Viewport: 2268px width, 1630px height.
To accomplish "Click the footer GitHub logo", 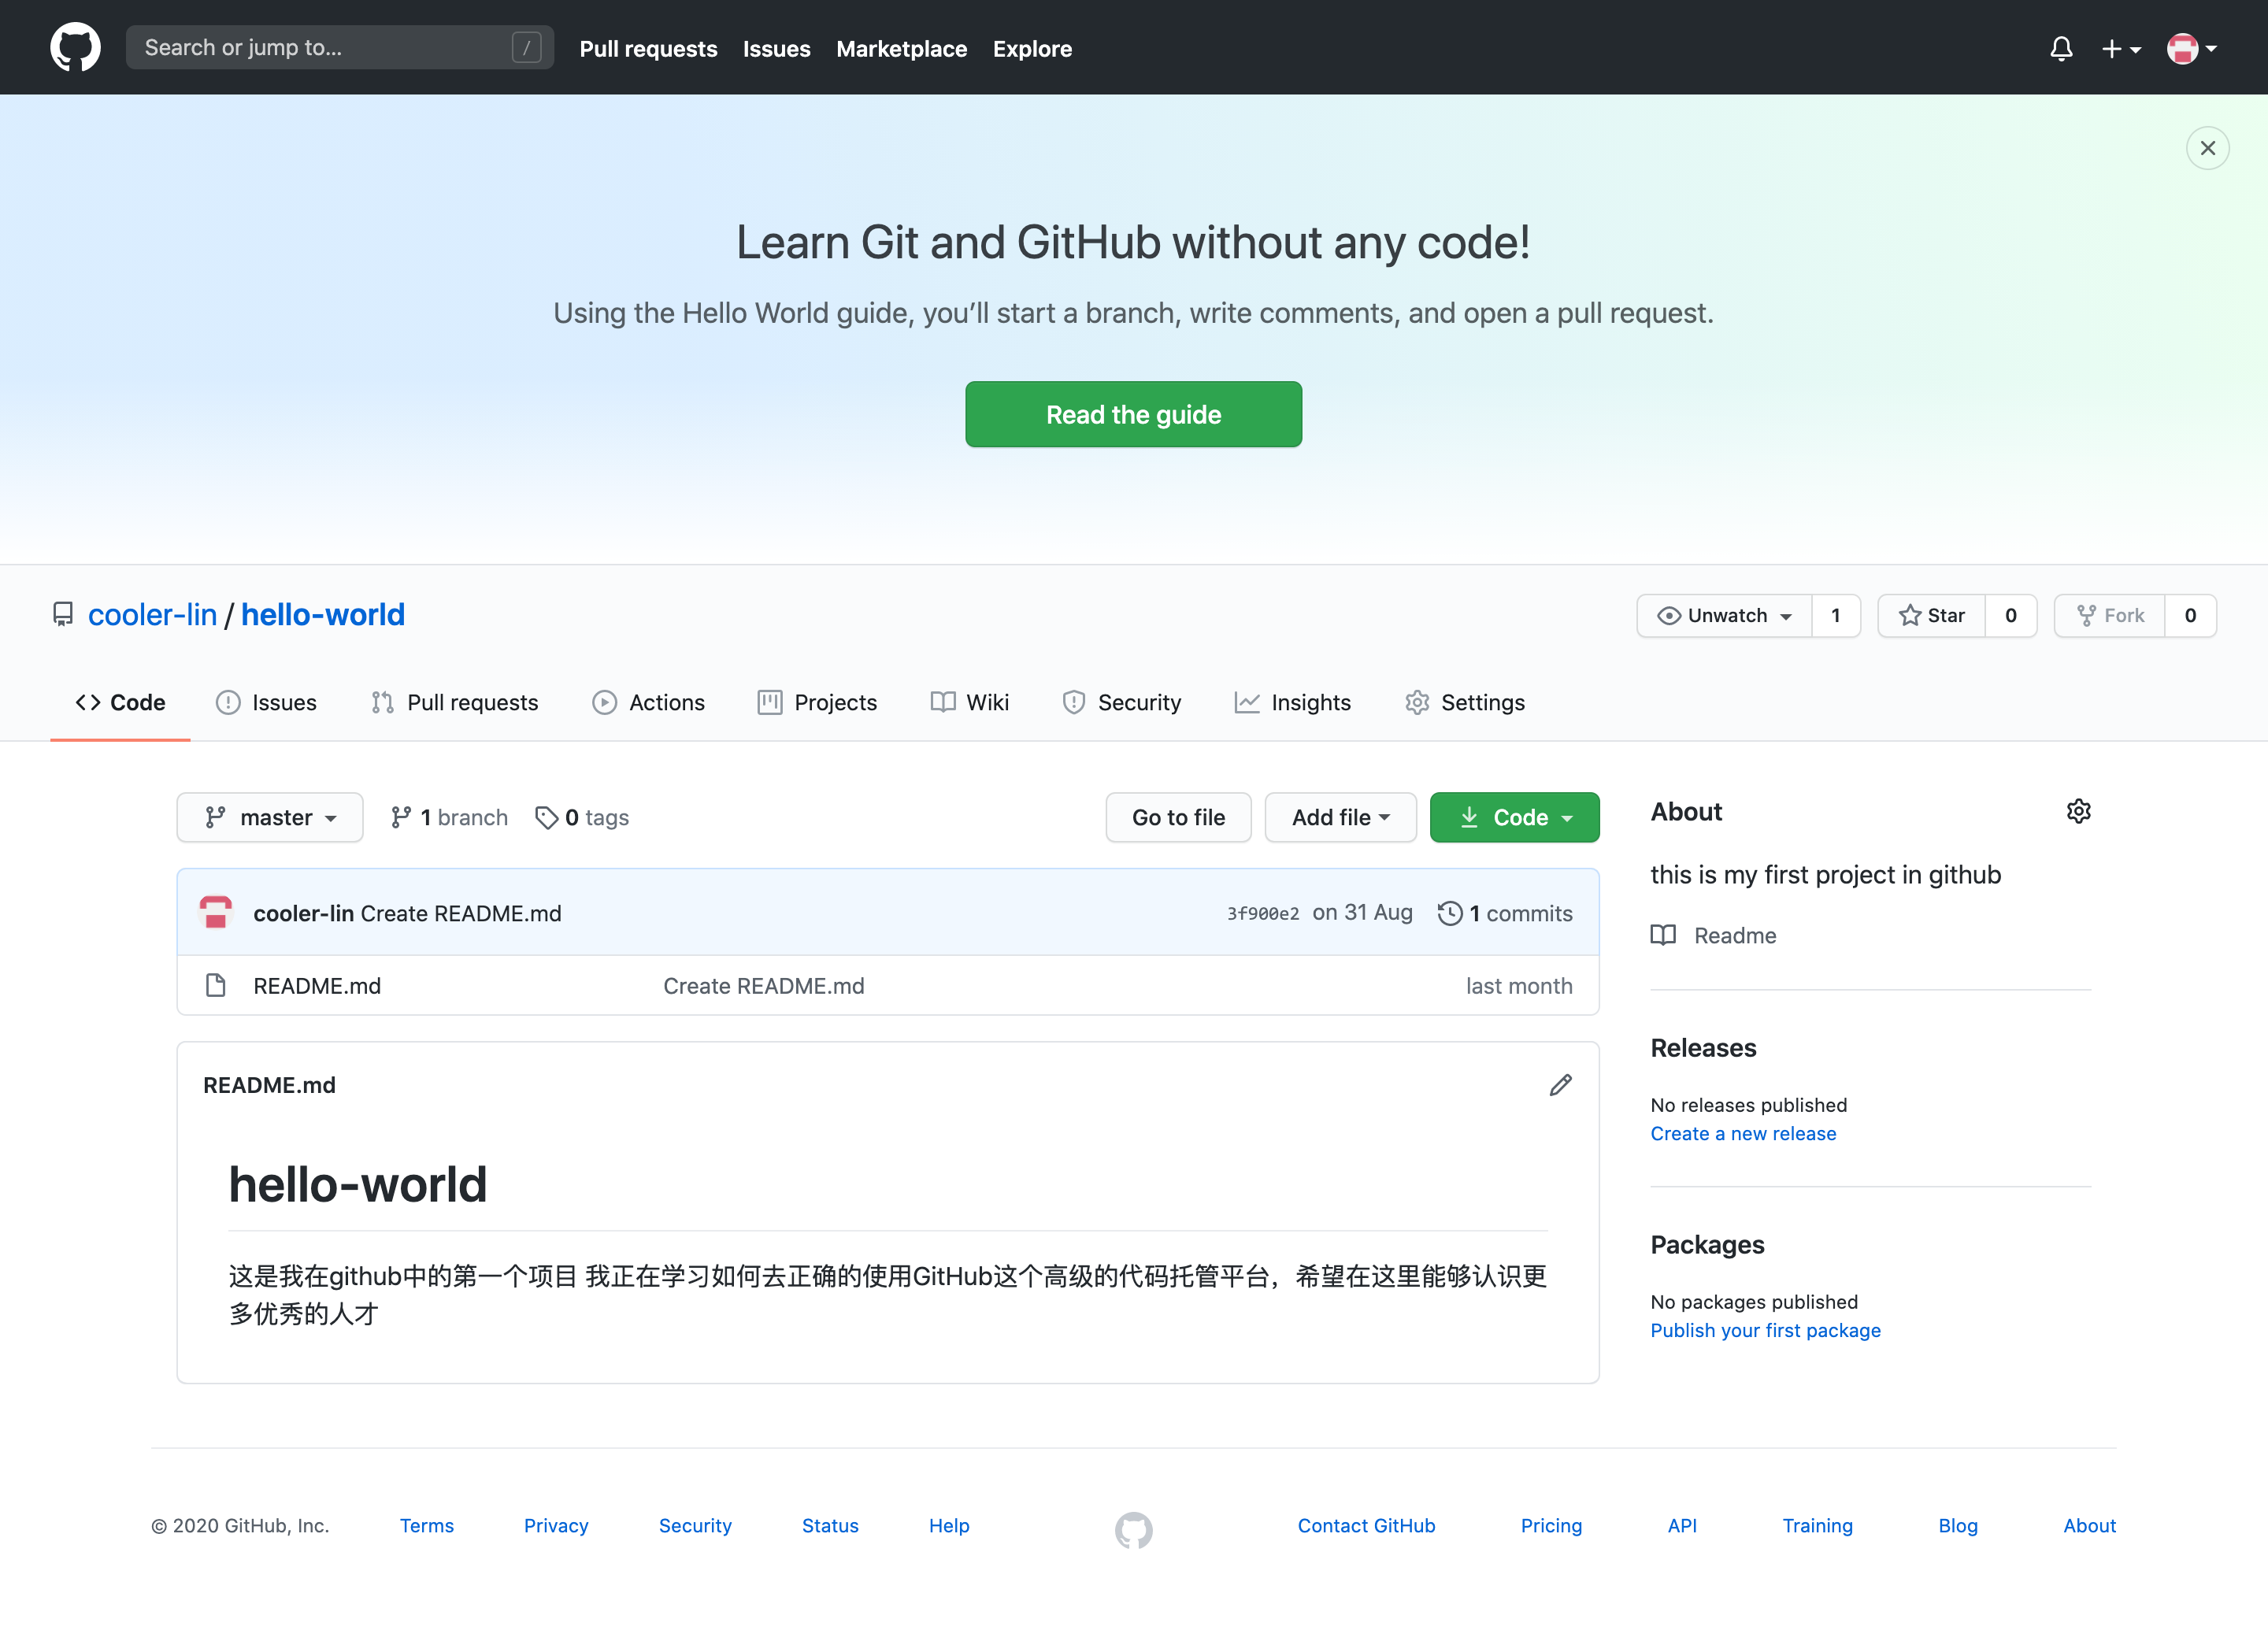I will pos(1133,1529).
